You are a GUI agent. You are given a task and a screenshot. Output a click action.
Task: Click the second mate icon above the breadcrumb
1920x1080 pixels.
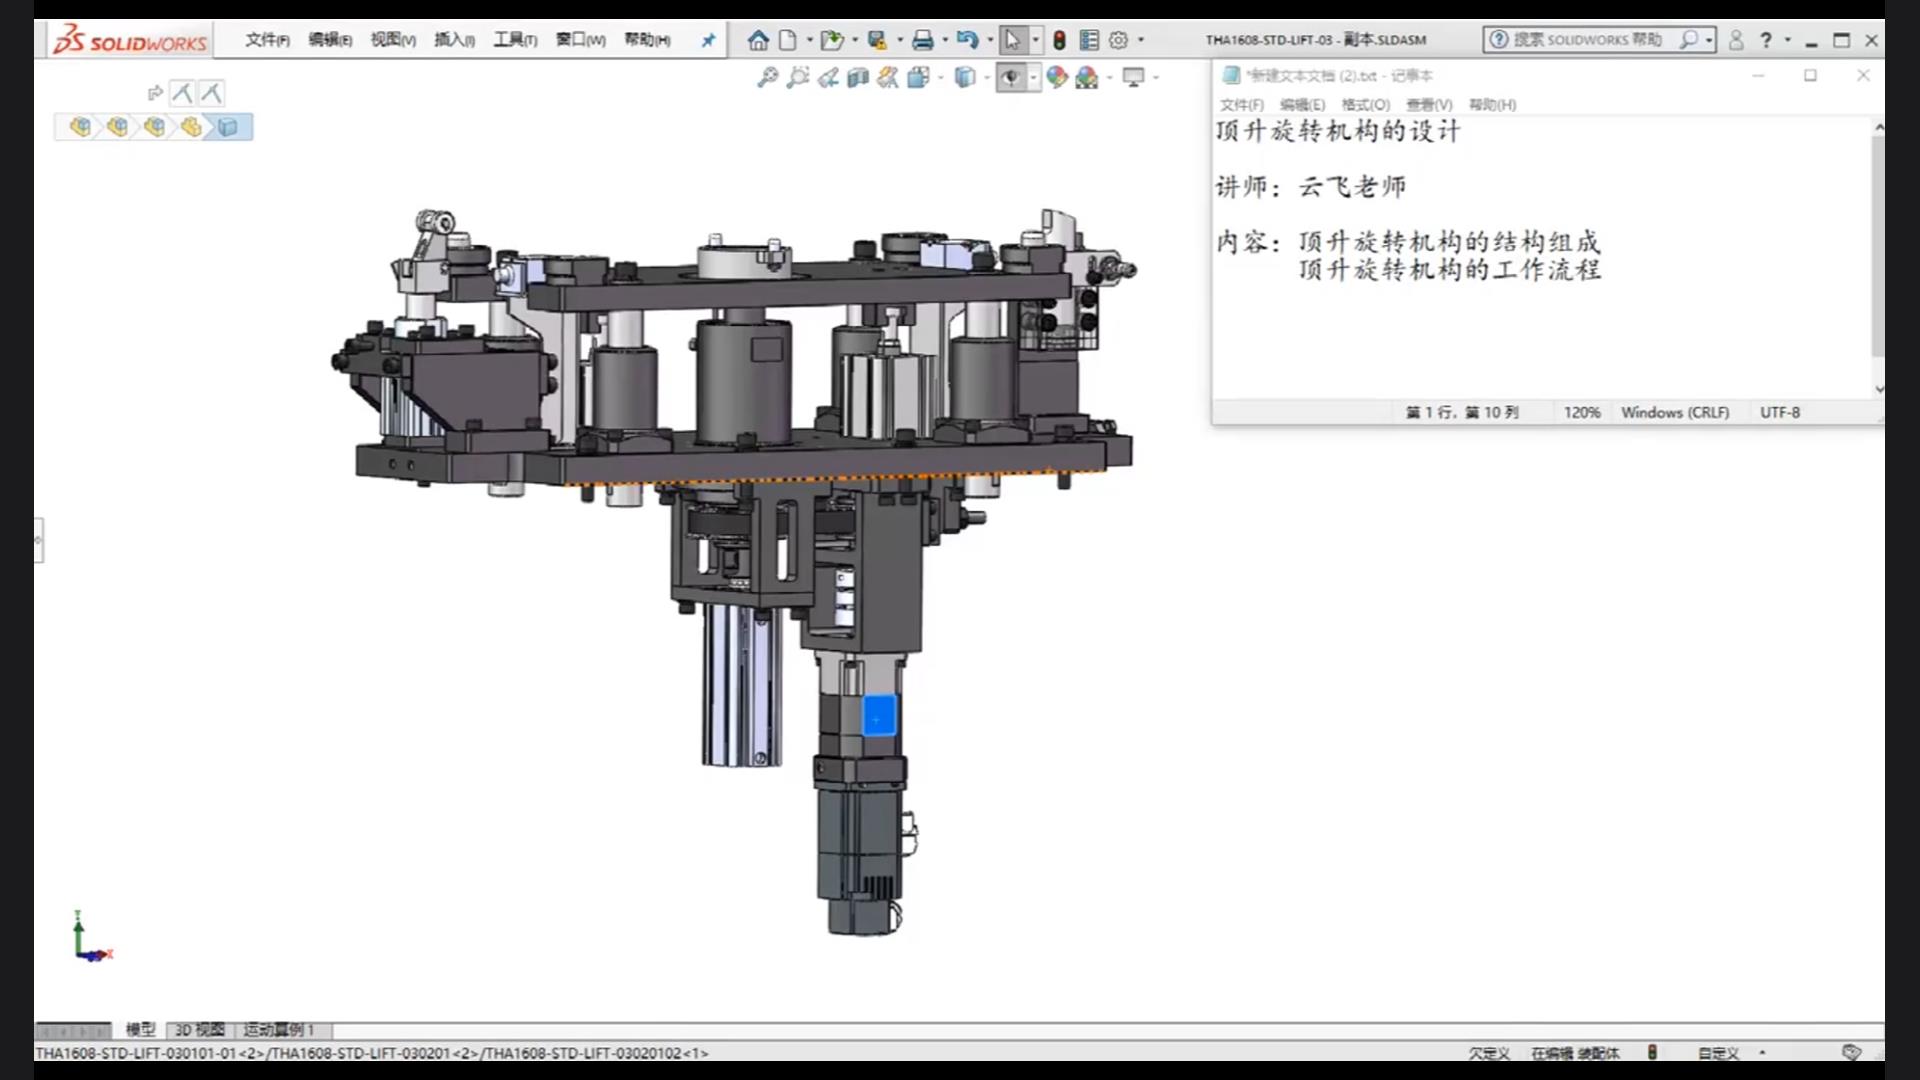(x=211, y=93)
